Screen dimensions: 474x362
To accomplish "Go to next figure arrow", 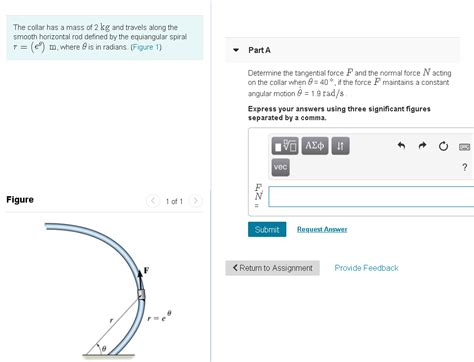I will tap(196, 201).
